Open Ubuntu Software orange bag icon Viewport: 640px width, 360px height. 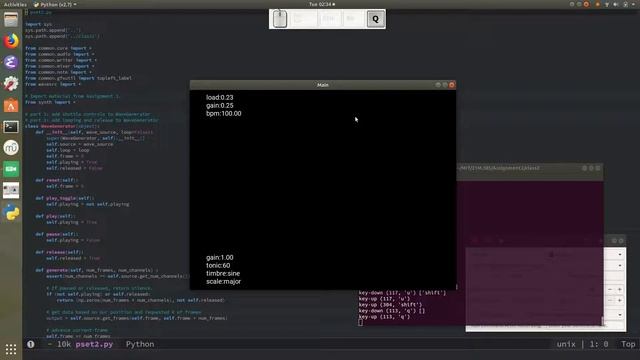[x=11, y=105]
